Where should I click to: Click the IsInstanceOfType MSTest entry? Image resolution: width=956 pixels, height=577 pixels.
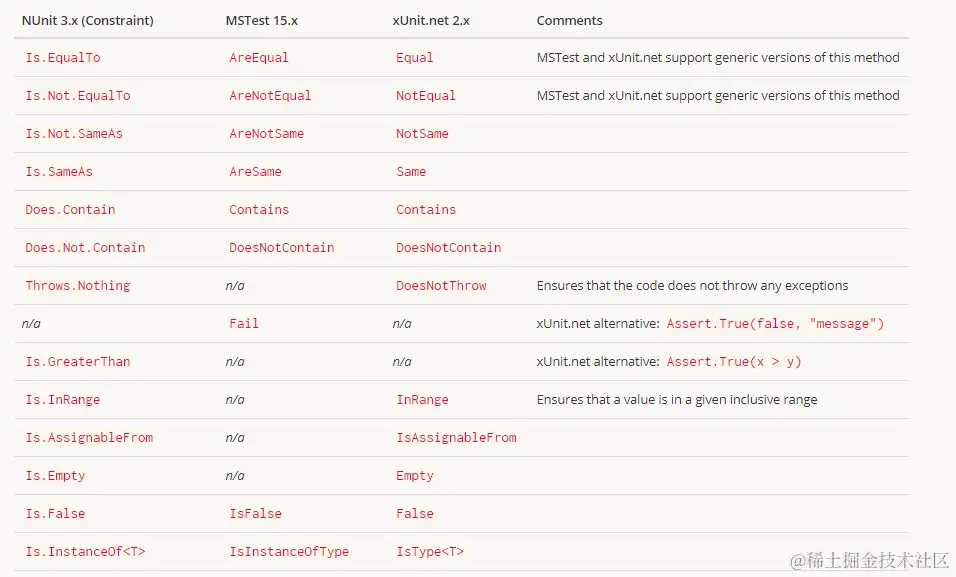pyautogui.click(x=289, y=552)
